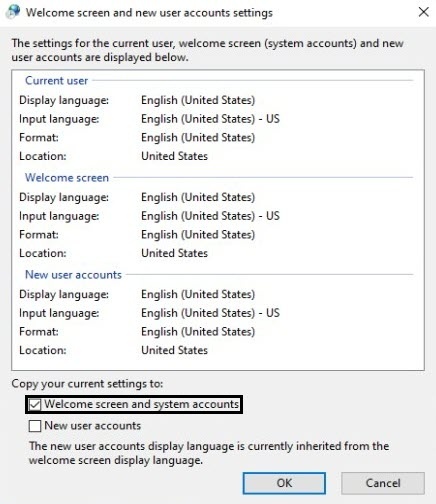Click the New user accounts section header

tap(73, 275)
